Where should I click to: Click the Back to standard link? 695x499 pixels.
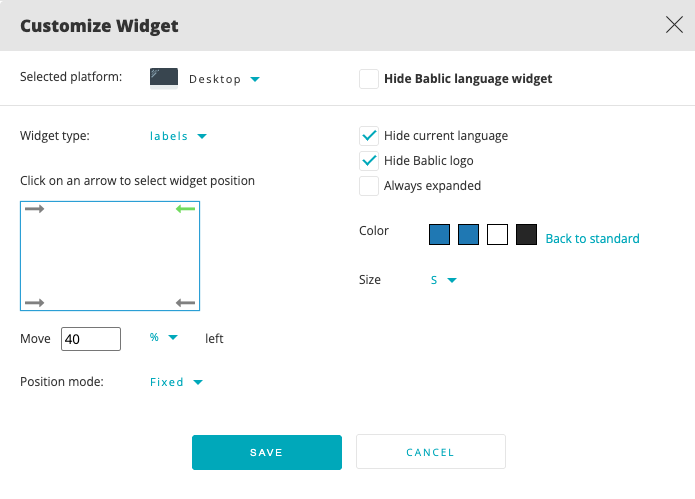tap(592, 239)
